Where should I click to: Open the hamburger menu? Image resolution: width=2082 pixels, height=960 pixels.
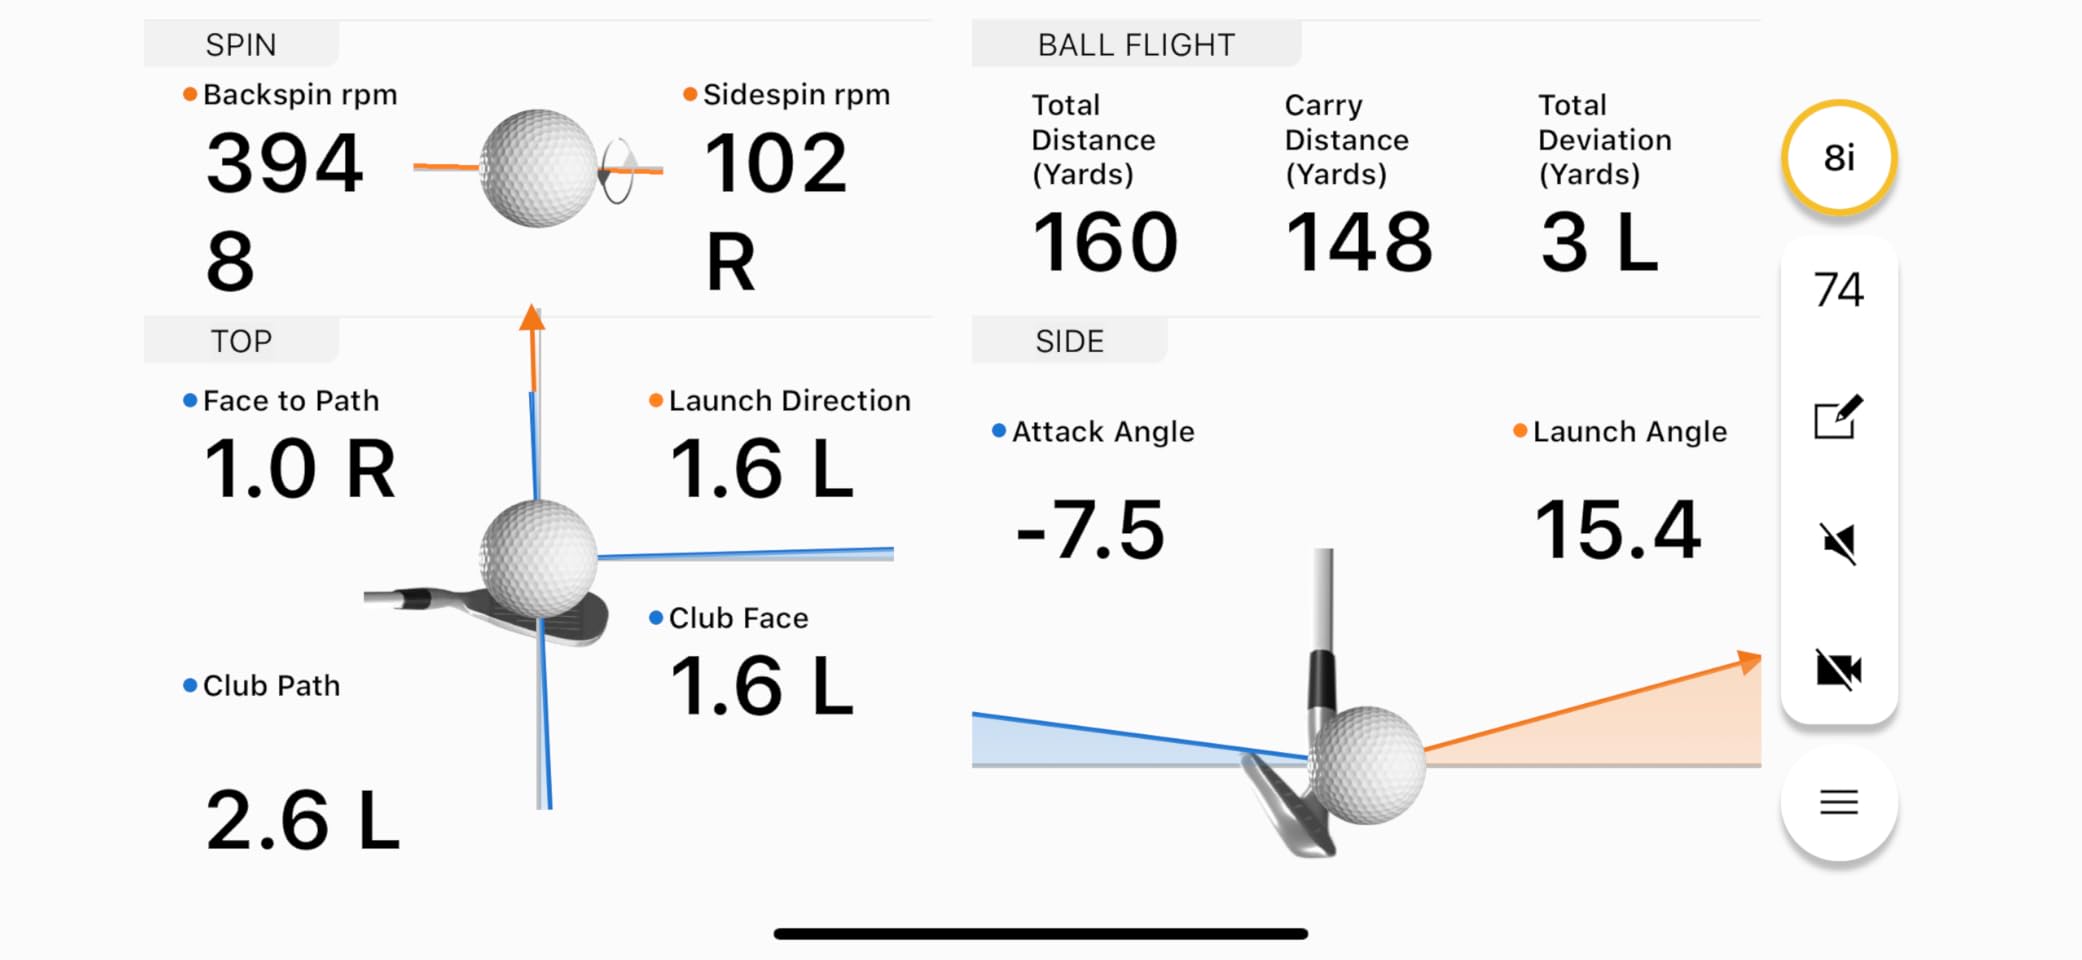click(x=1839, y=802)
